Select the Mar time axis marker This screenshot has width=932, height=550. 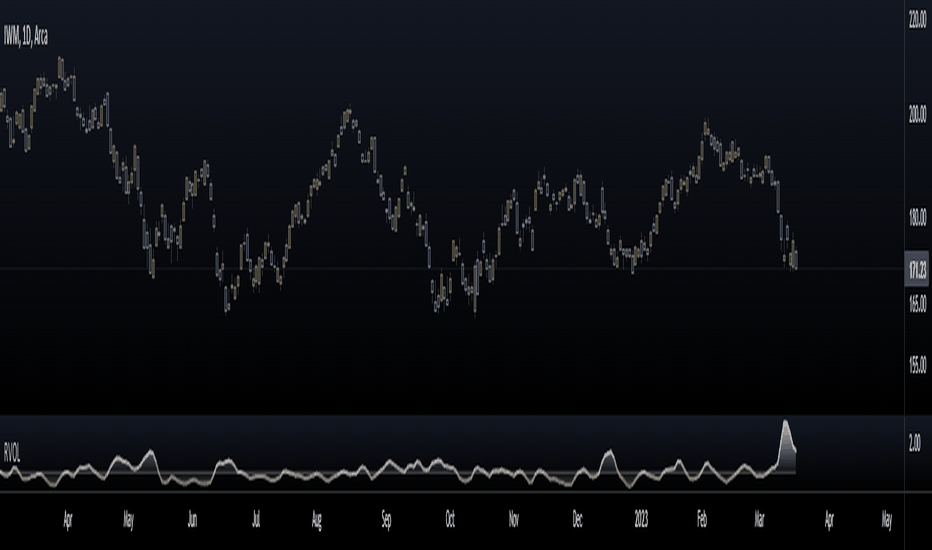click(x=759, y=520)
